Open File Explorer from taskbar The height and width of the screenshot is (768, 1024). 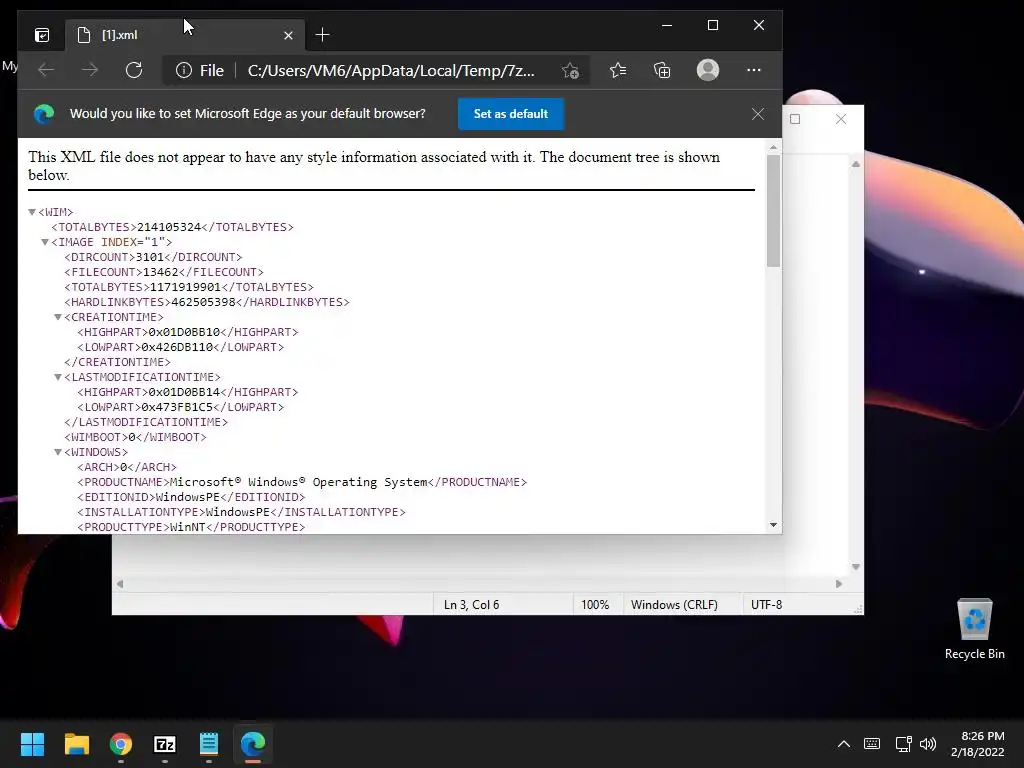pyautogui.click(x=76, y=744)
